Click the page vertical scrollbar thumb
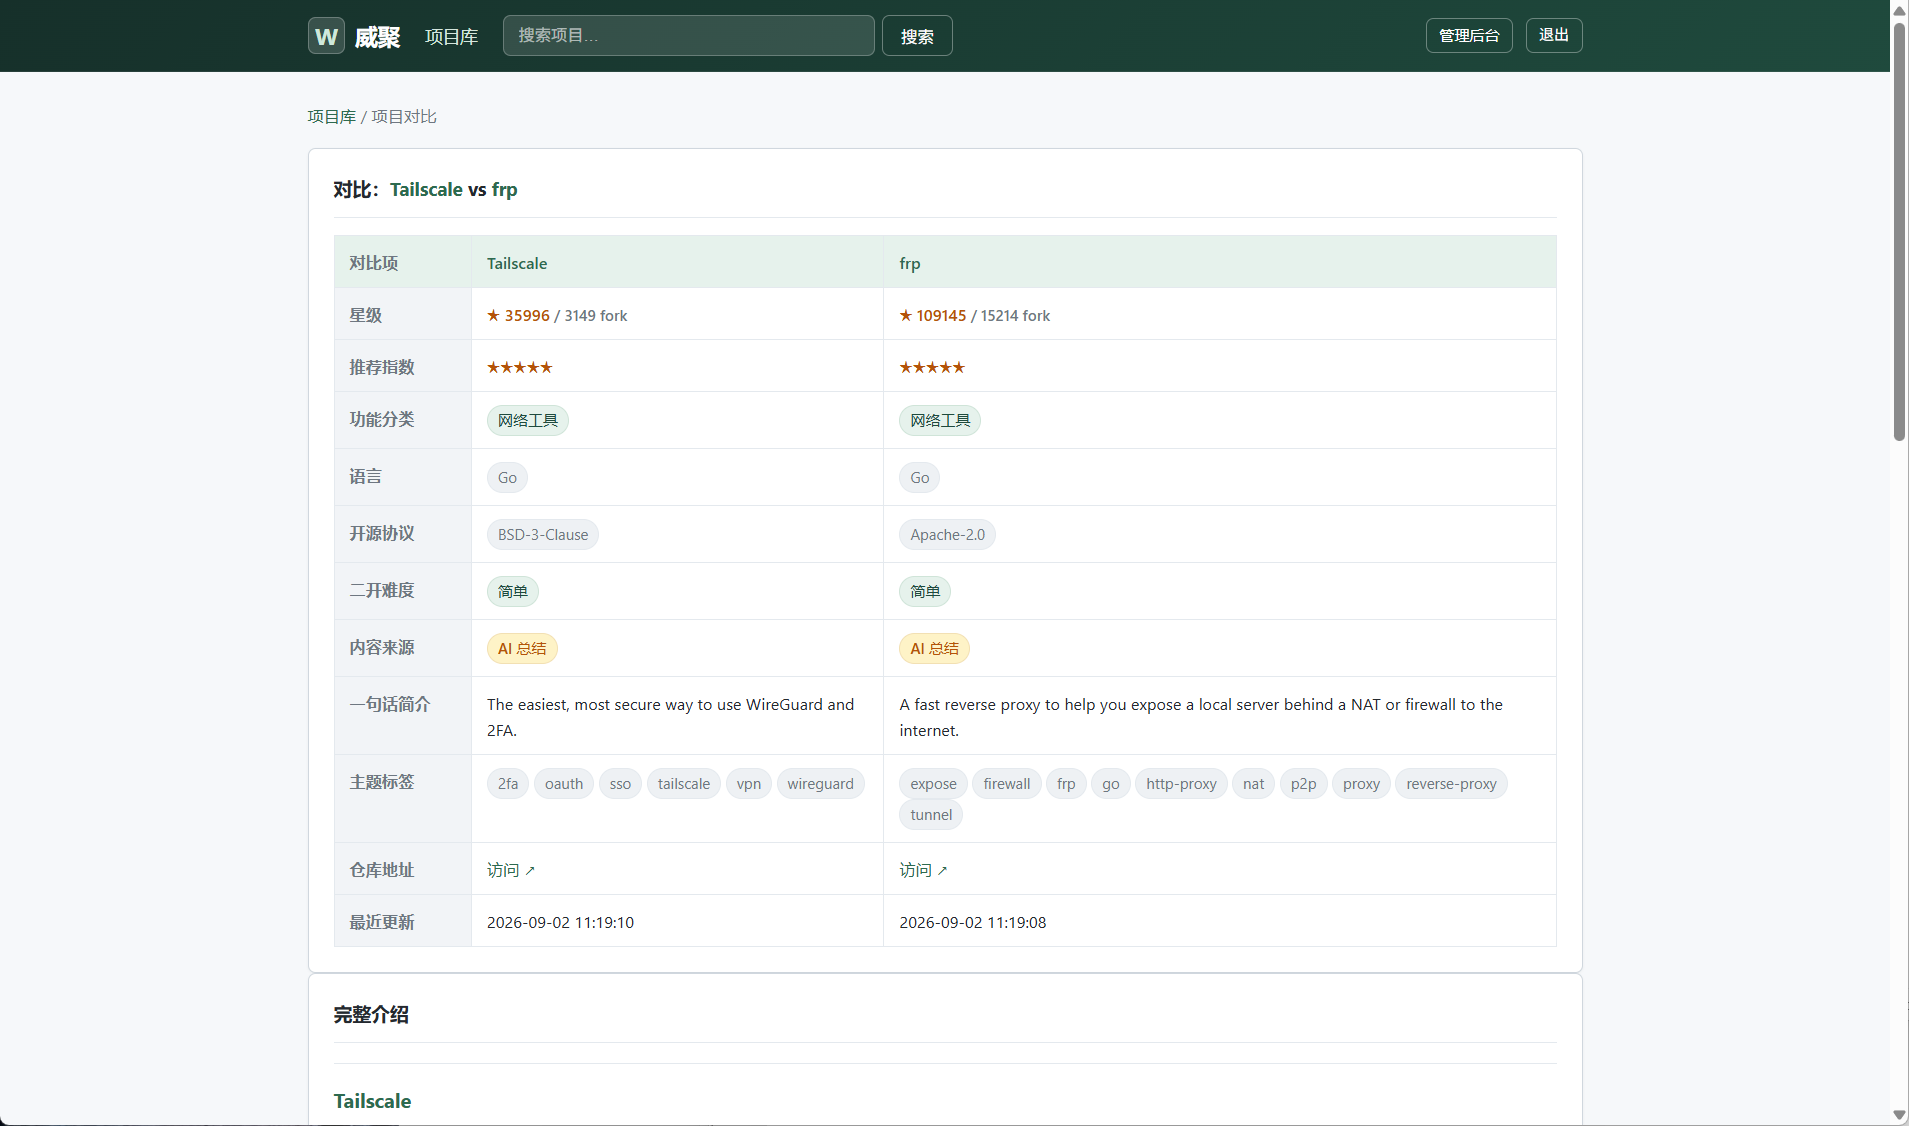The height and width of the screenshot is (1126, 1909). click(1899, 230)
